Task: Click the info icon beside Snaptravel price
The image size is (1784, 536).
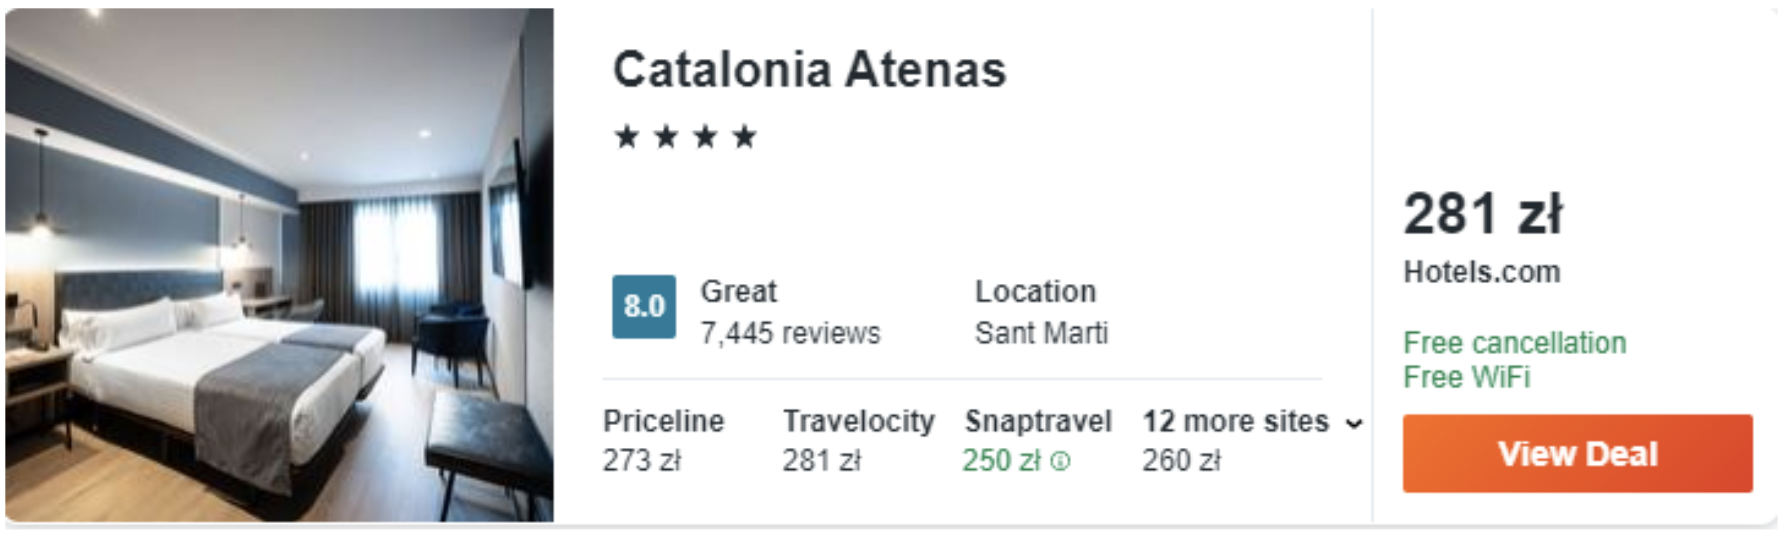Action: point(1061,461)
